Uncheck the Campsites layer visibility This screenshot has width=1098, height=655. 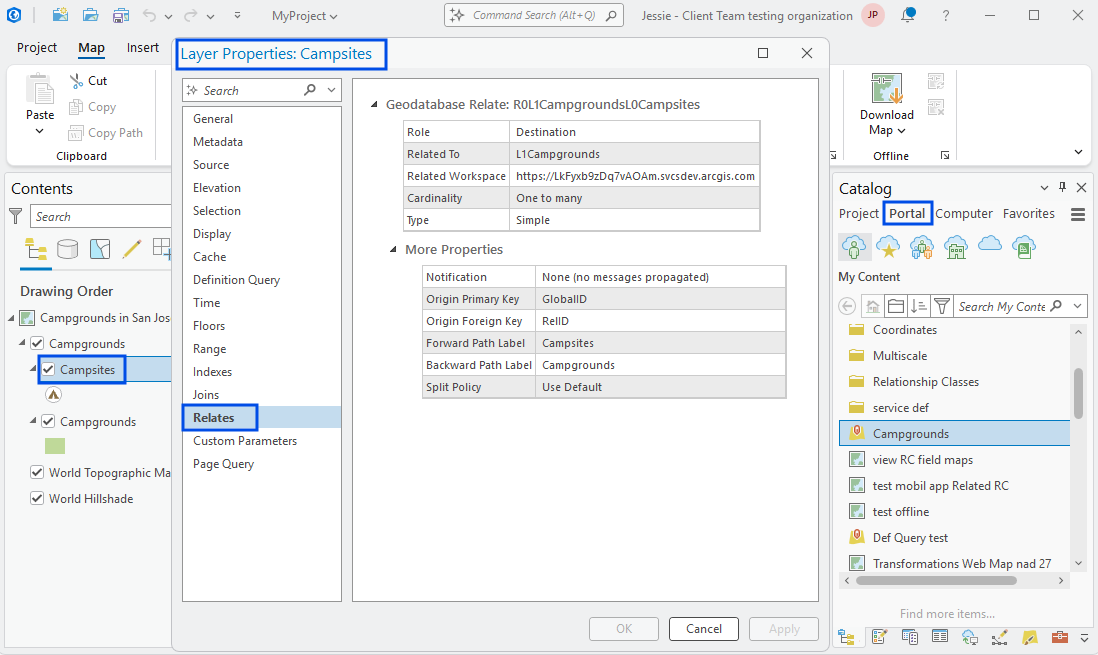tap(47, 369)
